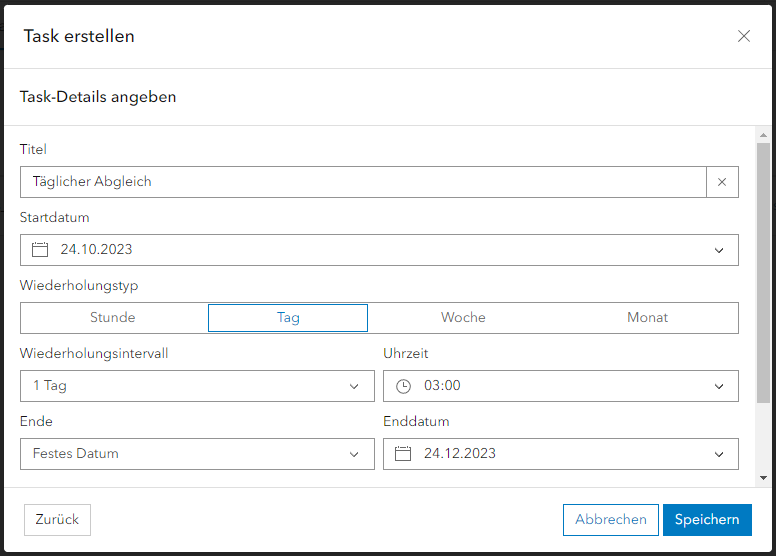This screenshot has width=776, height=556.
Task: Click the '1 Tag' interval value
Action: point(49,386)
